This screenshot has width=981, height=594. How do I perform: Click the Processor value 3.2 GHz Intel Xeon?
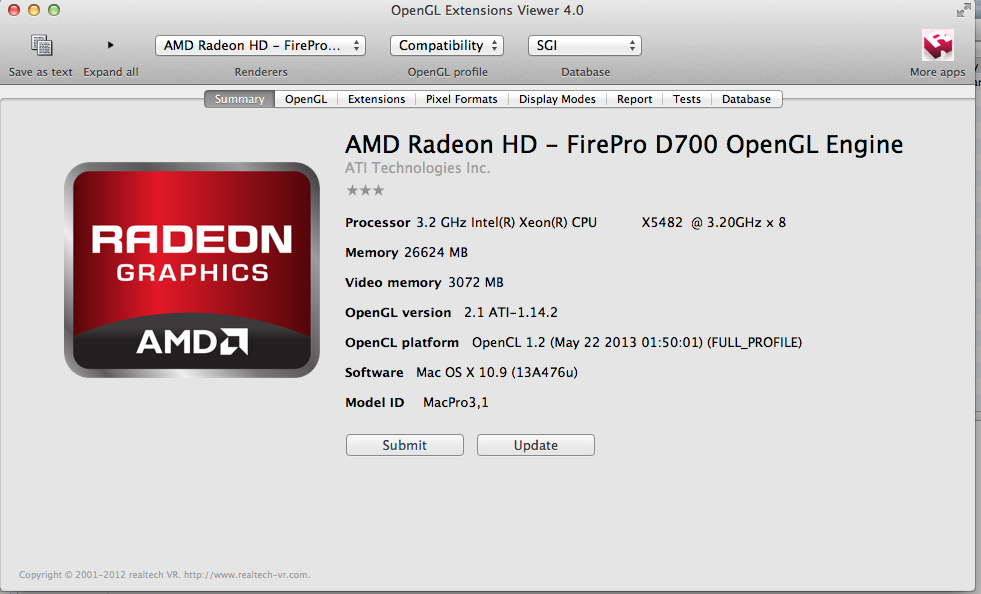tap(507, 222)
